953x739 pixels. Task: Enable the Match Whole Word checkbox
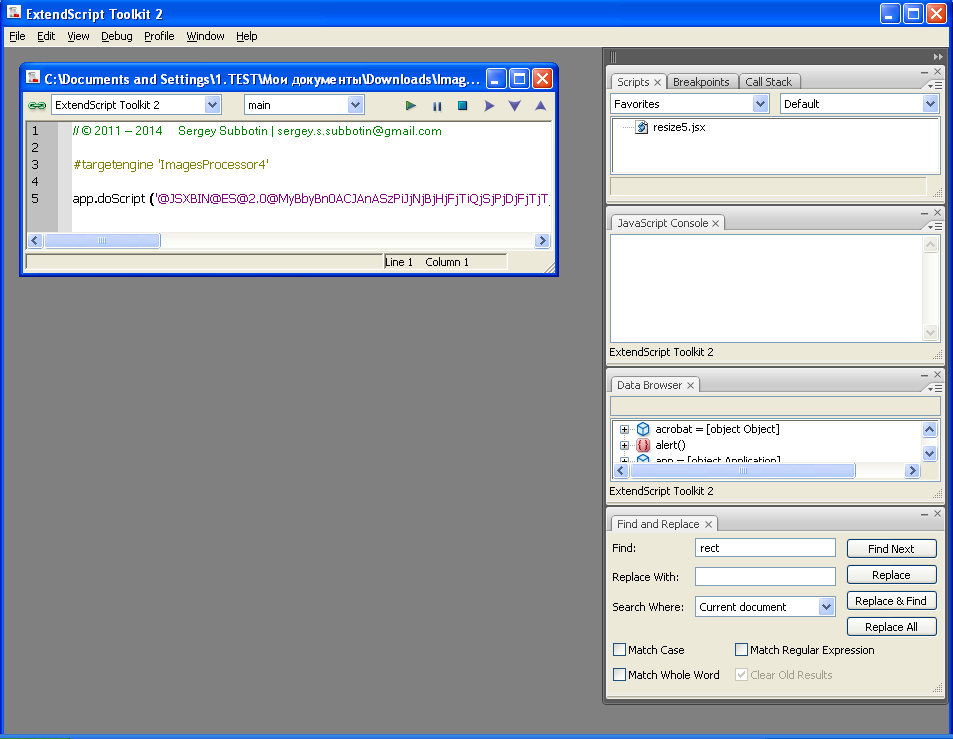[619, 675]
